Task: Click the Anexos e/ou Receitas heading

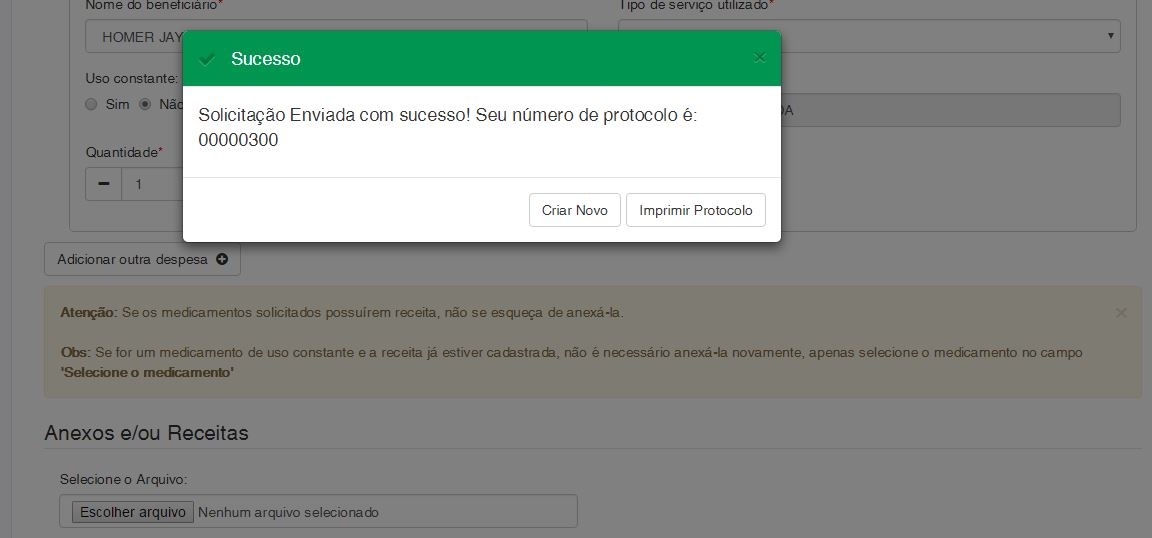Action: pos(146,433)
